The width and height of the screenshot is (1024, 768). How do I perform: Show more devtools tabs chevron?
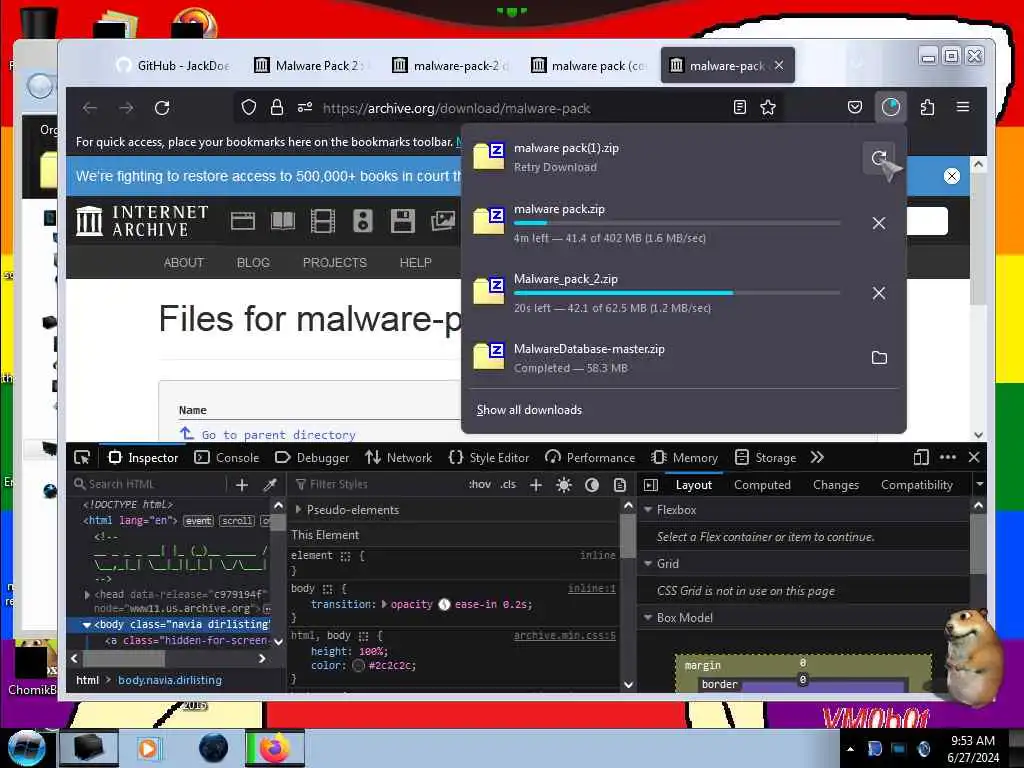pyautogui.click(x=817, y=457)
